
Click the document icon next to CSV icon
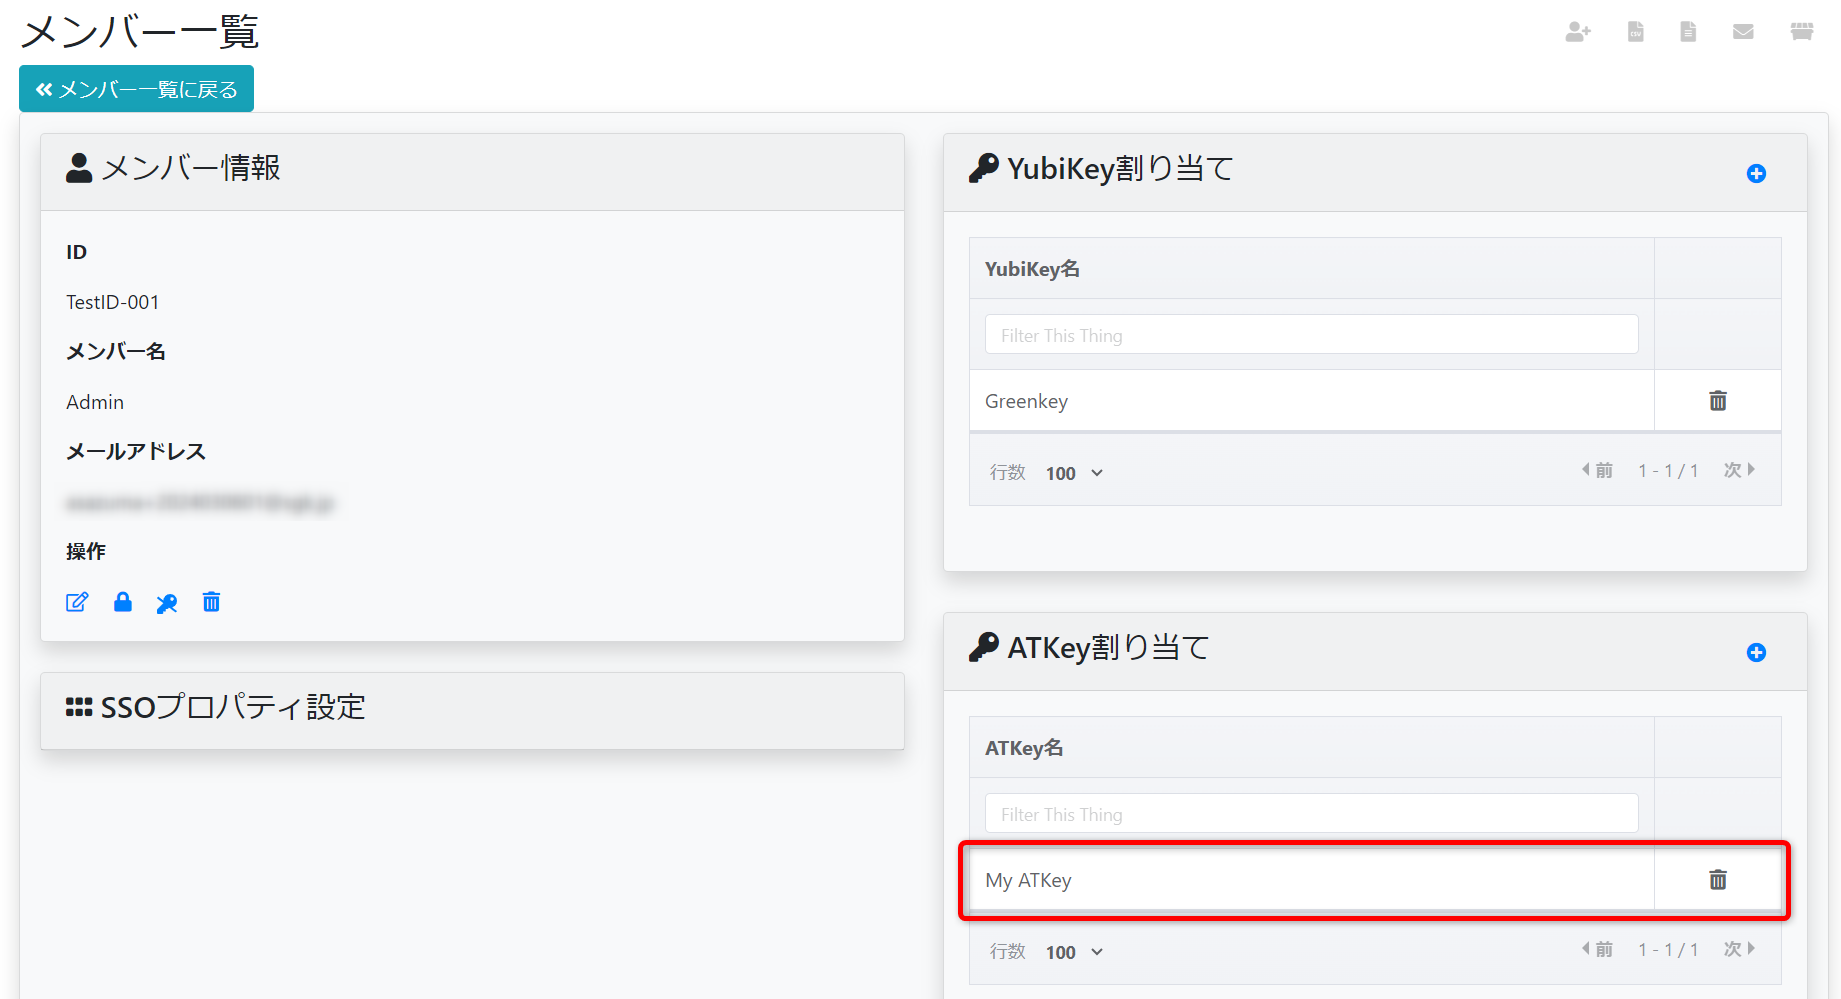coord(1688,32)
